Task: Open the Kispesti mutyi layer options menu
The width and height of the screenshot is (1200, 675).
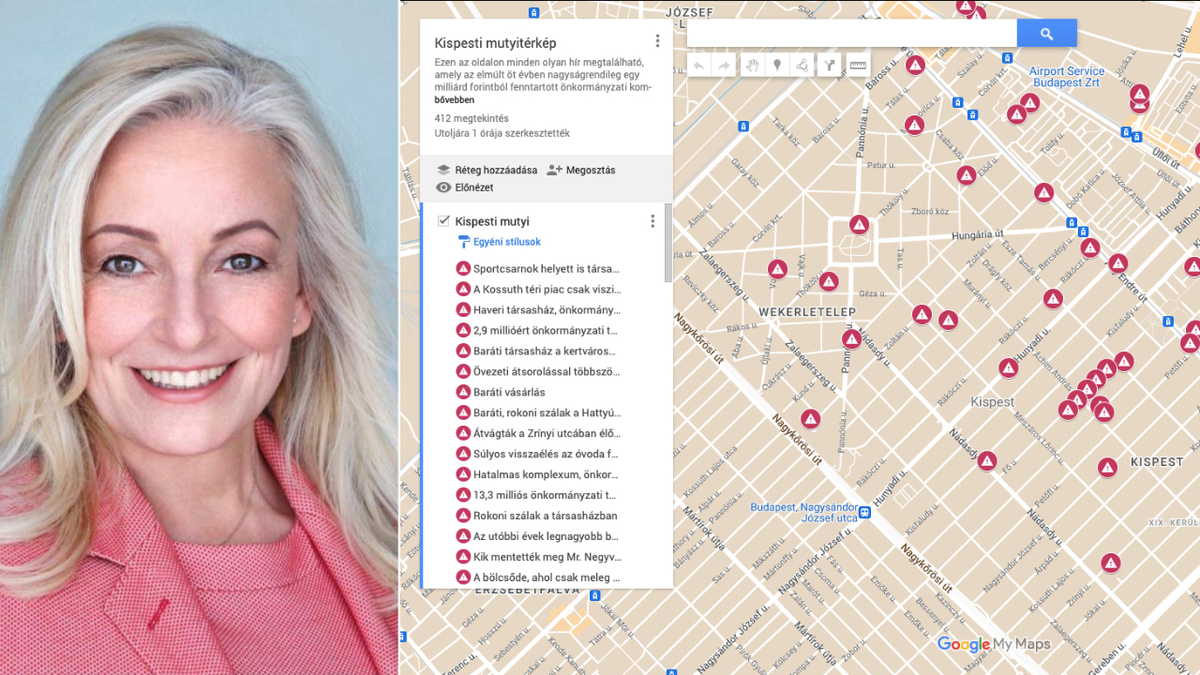Action: click(x=653, y=221)
